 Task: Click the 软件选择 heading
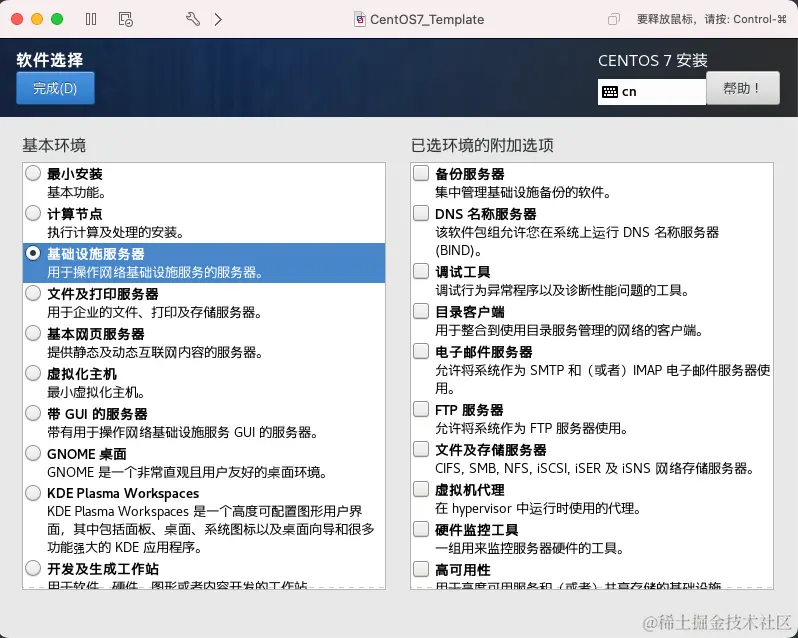coord(50,60)
